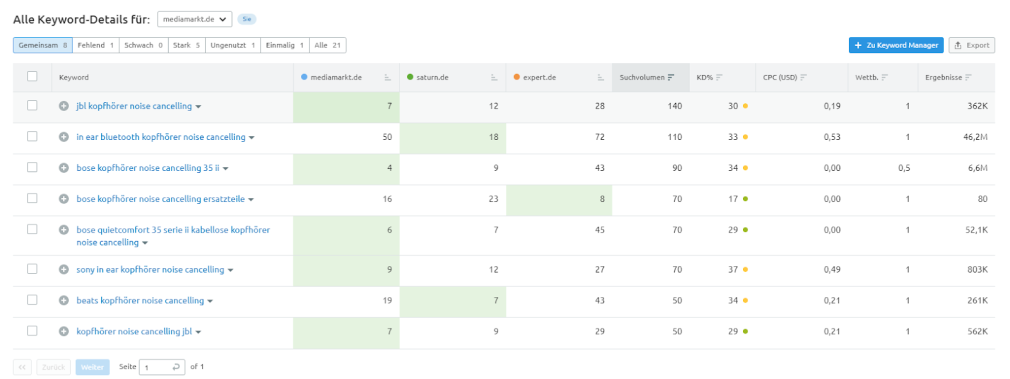The image size is (1010, 379).
Task: Select checkbox for kopfhörer noise cancelling jbl row
Action: (32, 331)
